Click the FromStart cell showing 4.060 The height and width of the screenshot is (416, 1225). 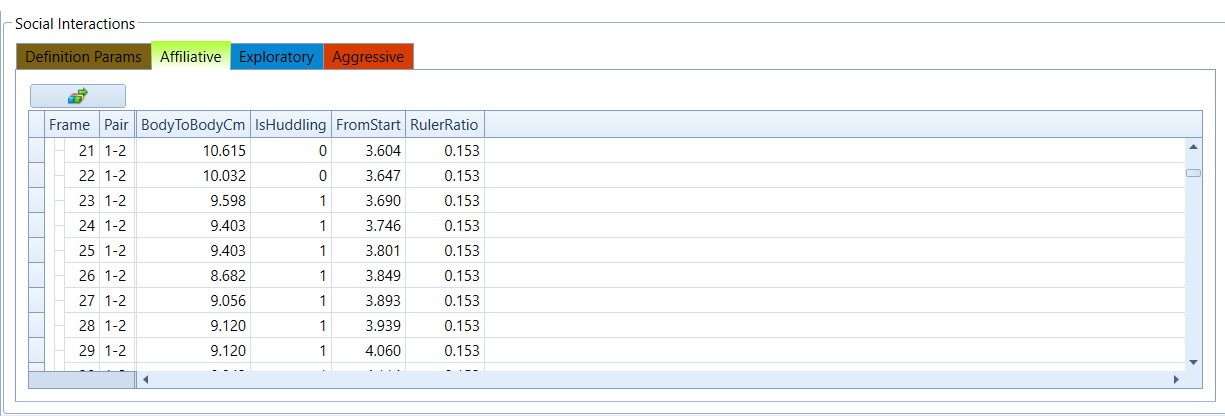368,351
